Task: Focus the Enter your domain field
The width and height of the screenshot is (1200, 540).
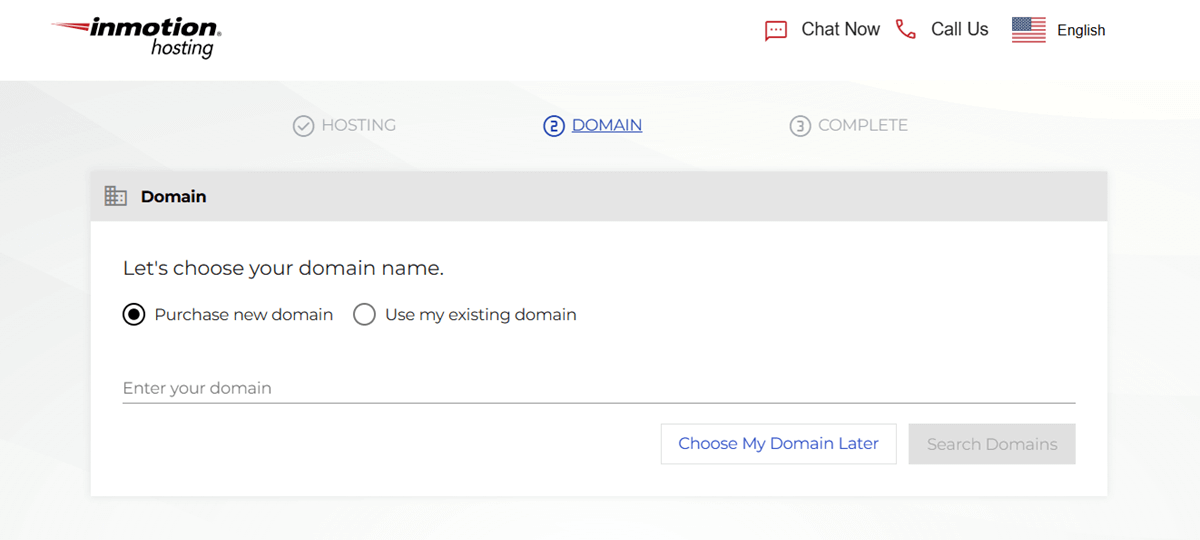Action: (x=599, y=388)
